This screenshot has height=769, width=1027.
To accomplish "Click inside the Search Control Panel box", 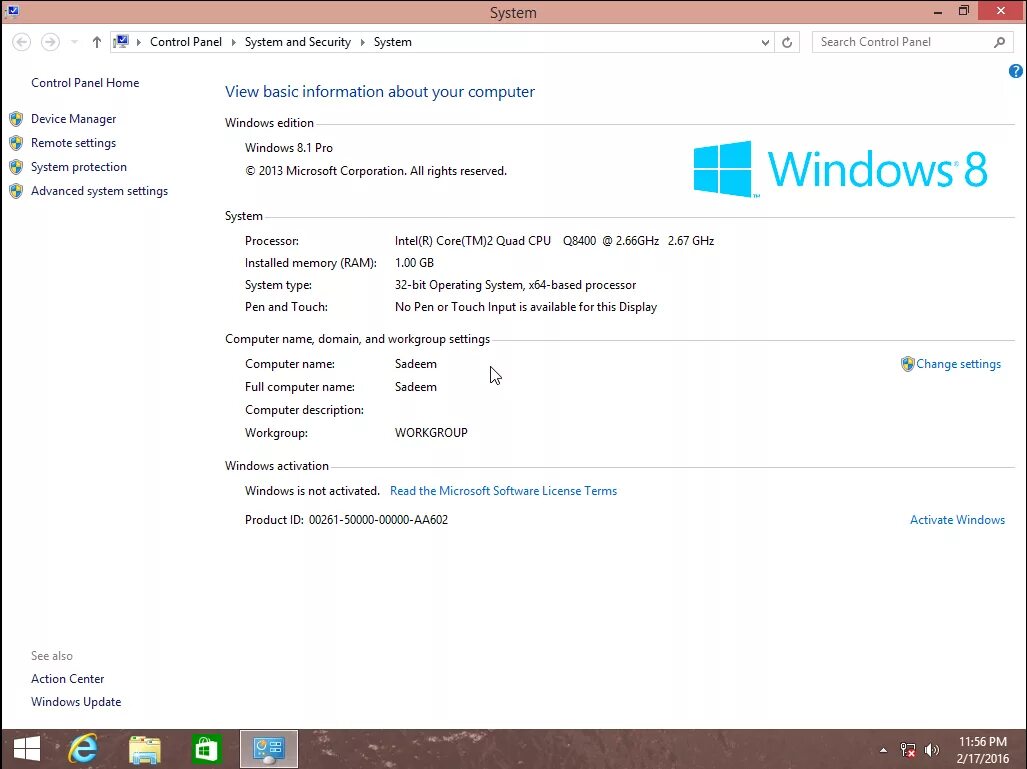I will pos(900,42).
